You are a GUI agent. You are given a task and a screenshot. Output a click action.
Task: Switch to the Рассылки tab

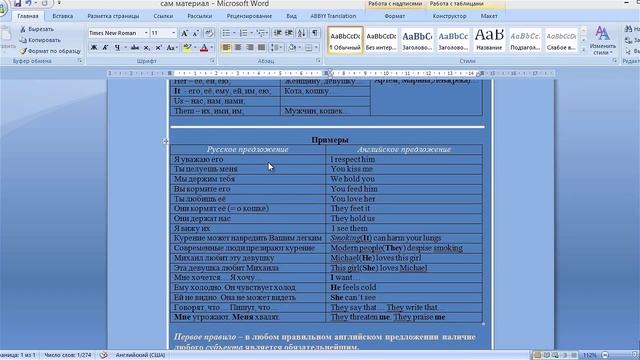(x=200, y=16)
